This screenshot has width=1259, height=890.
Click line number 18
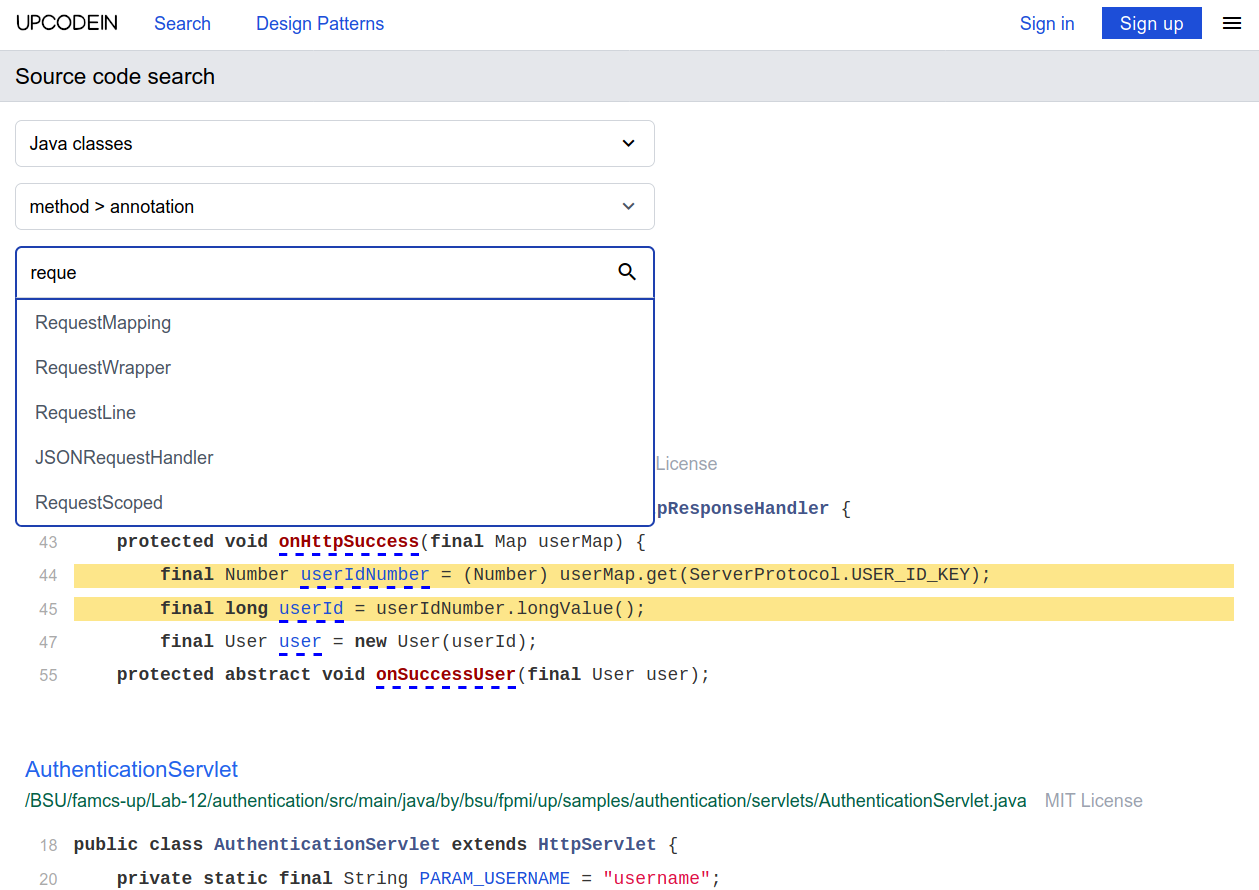[x=48, y=845]
